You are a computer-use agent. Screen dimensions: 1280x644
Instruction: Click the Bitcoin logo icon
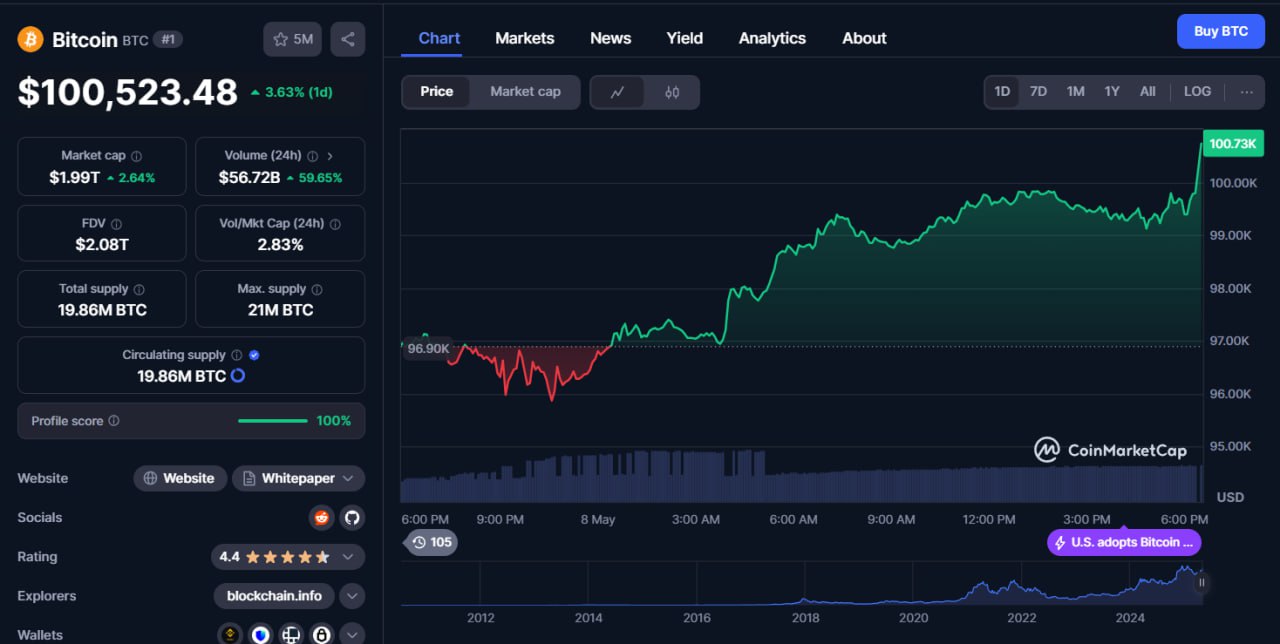(x=30, y=39)
